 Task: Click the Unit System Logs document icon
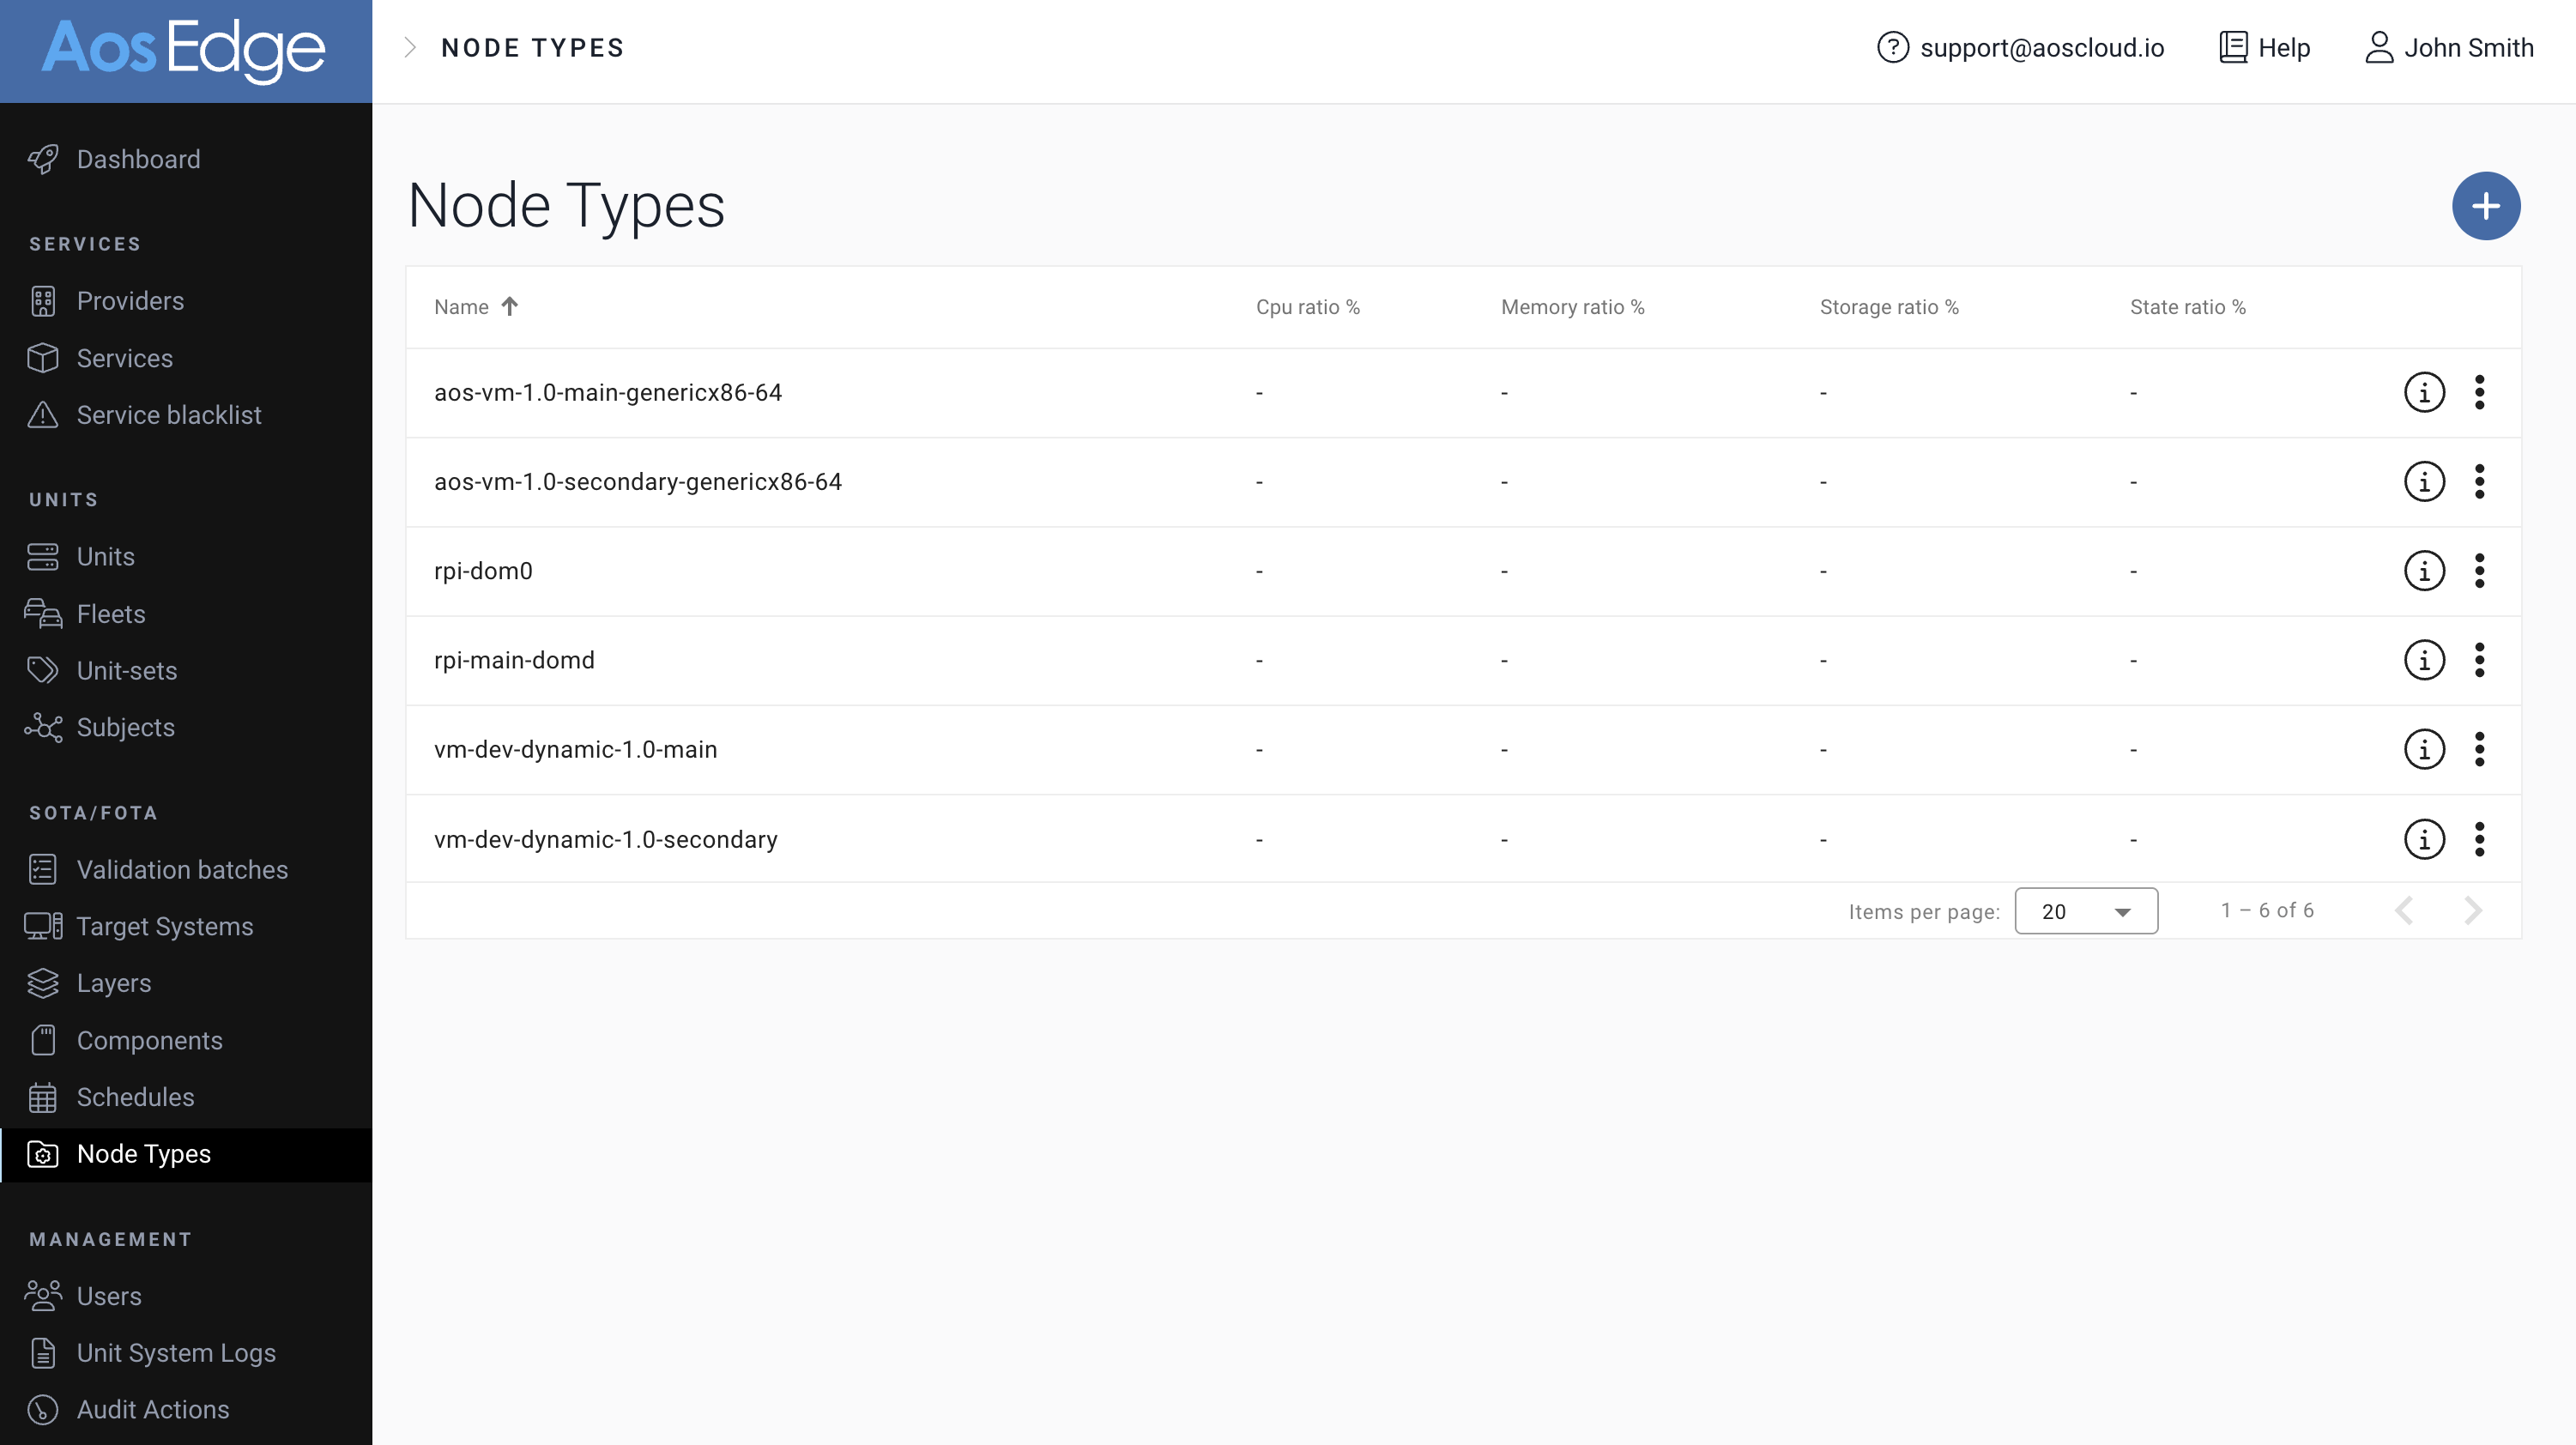click(43, 1353)
